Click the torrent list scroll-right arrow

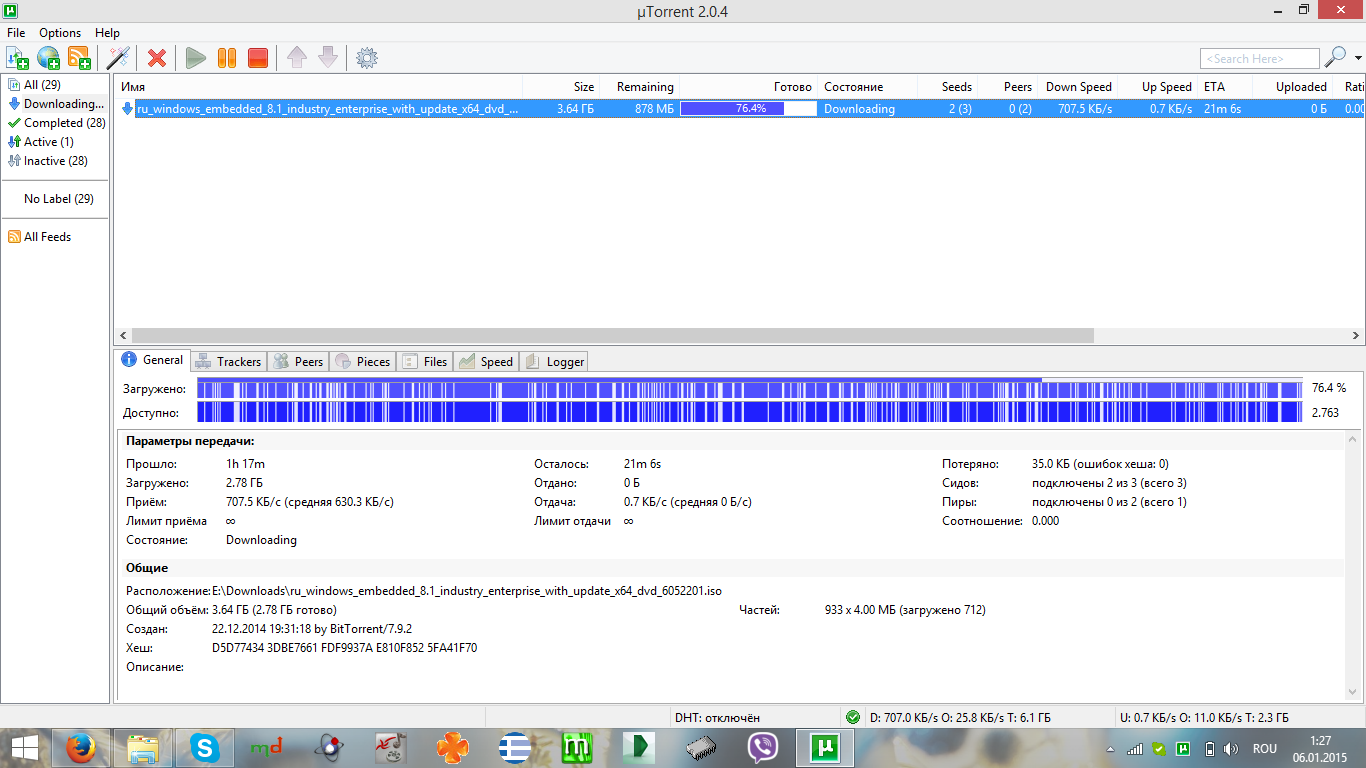(x=1356, y=336)
